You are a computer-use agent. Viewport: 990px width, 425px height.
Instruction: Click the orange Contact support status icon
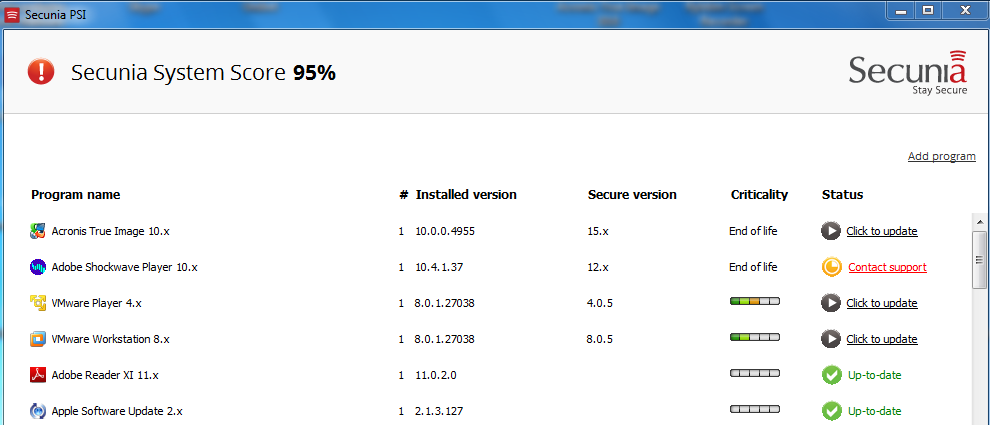tap(831, 267)
